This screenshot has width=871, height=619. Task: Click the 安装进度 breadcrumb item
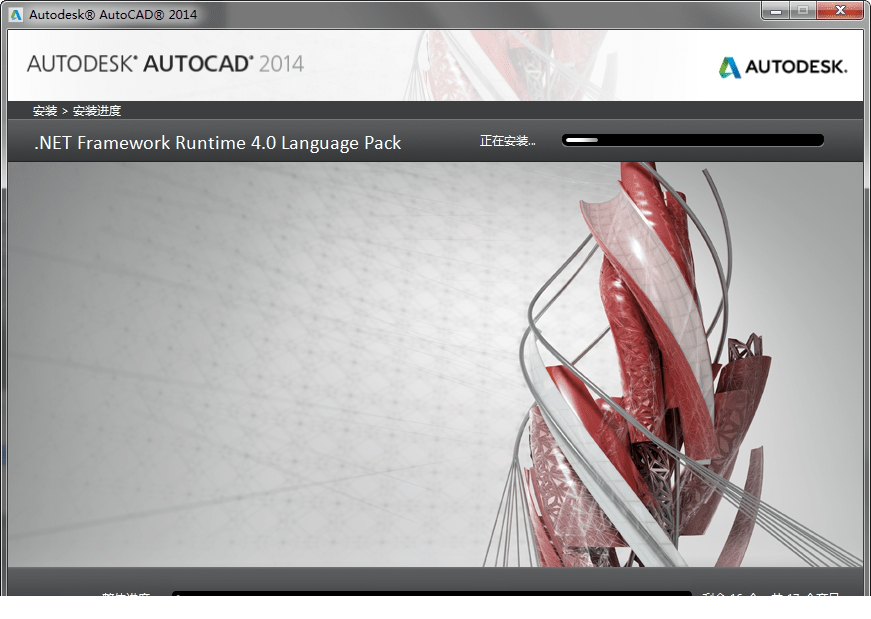click(97, 111)
